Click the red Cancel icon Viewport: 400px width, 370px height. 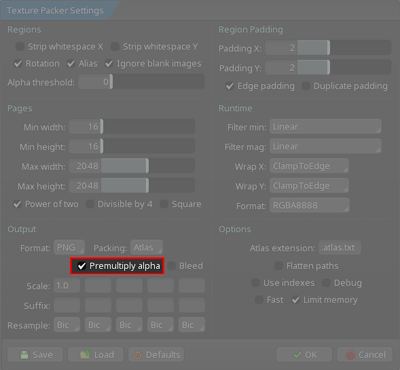tap(350, 355)
